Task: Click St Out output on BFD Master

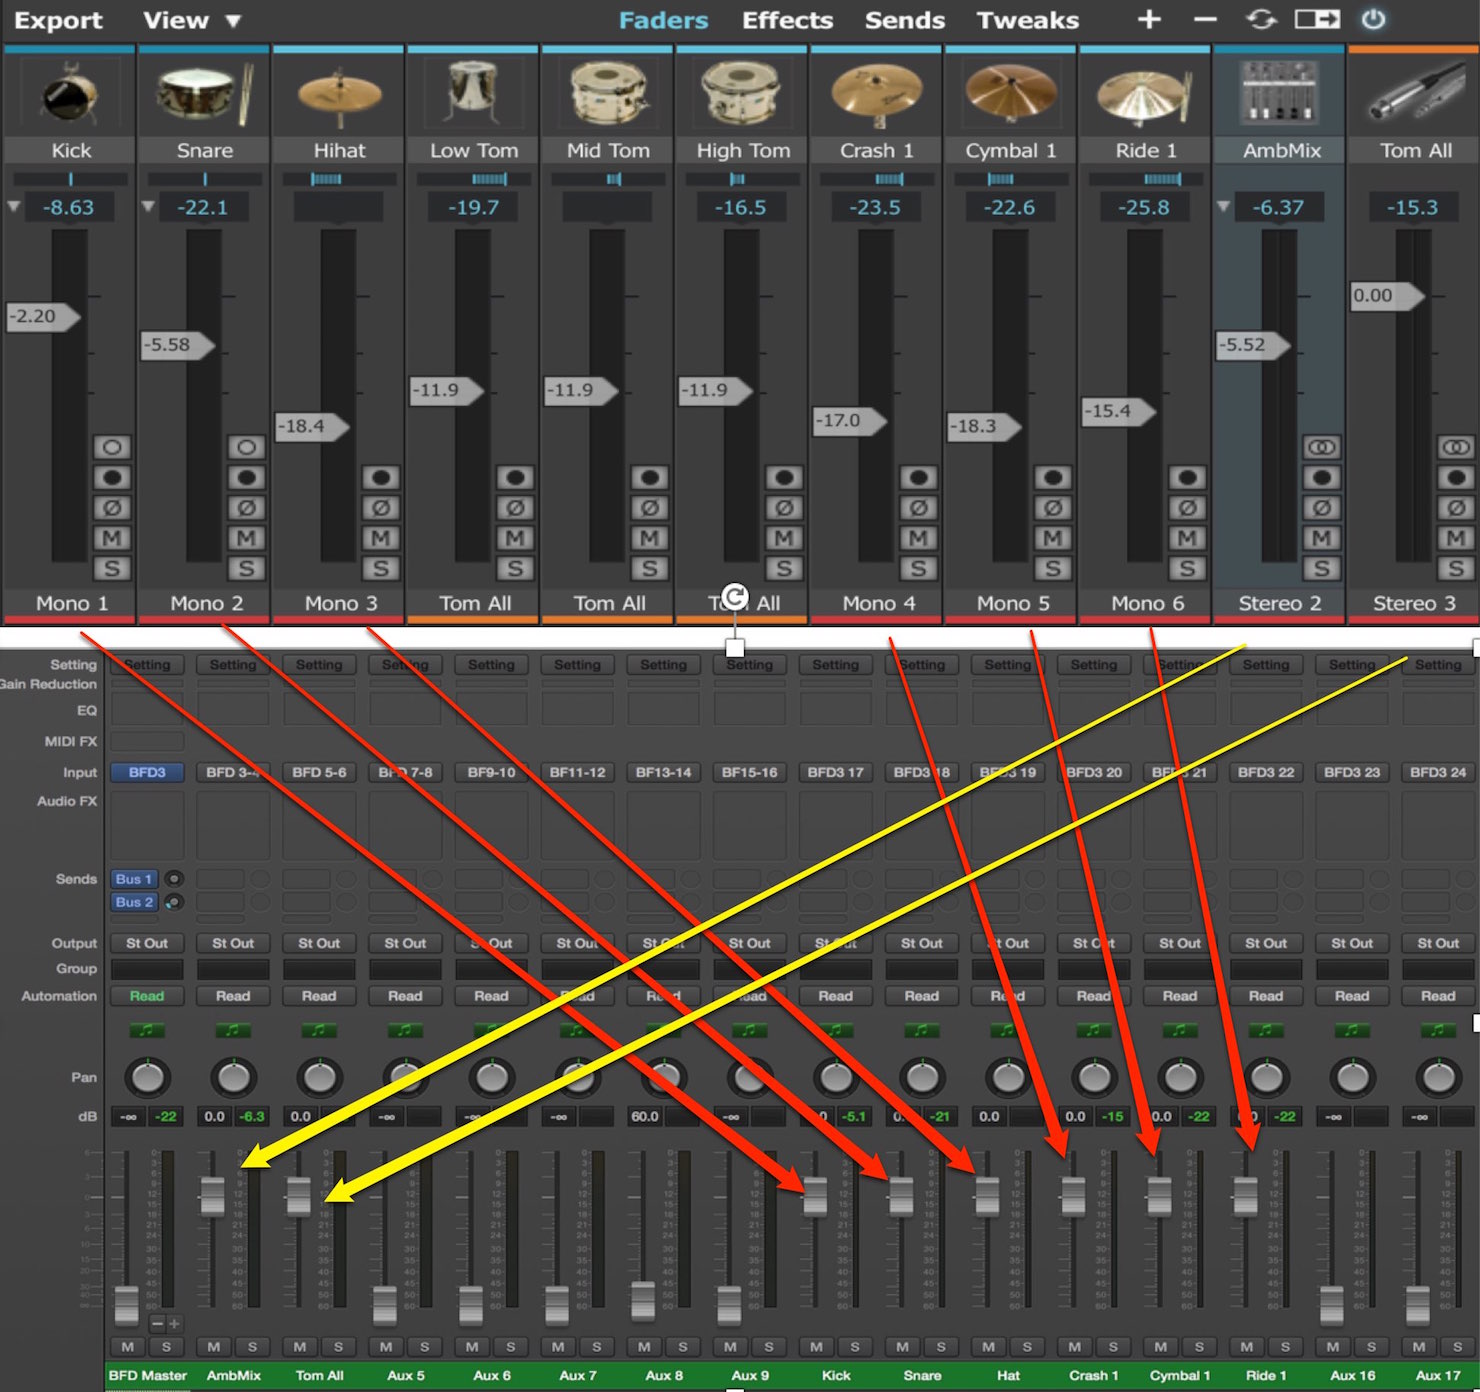Action: pyautogui.click(x=147, y=943)
